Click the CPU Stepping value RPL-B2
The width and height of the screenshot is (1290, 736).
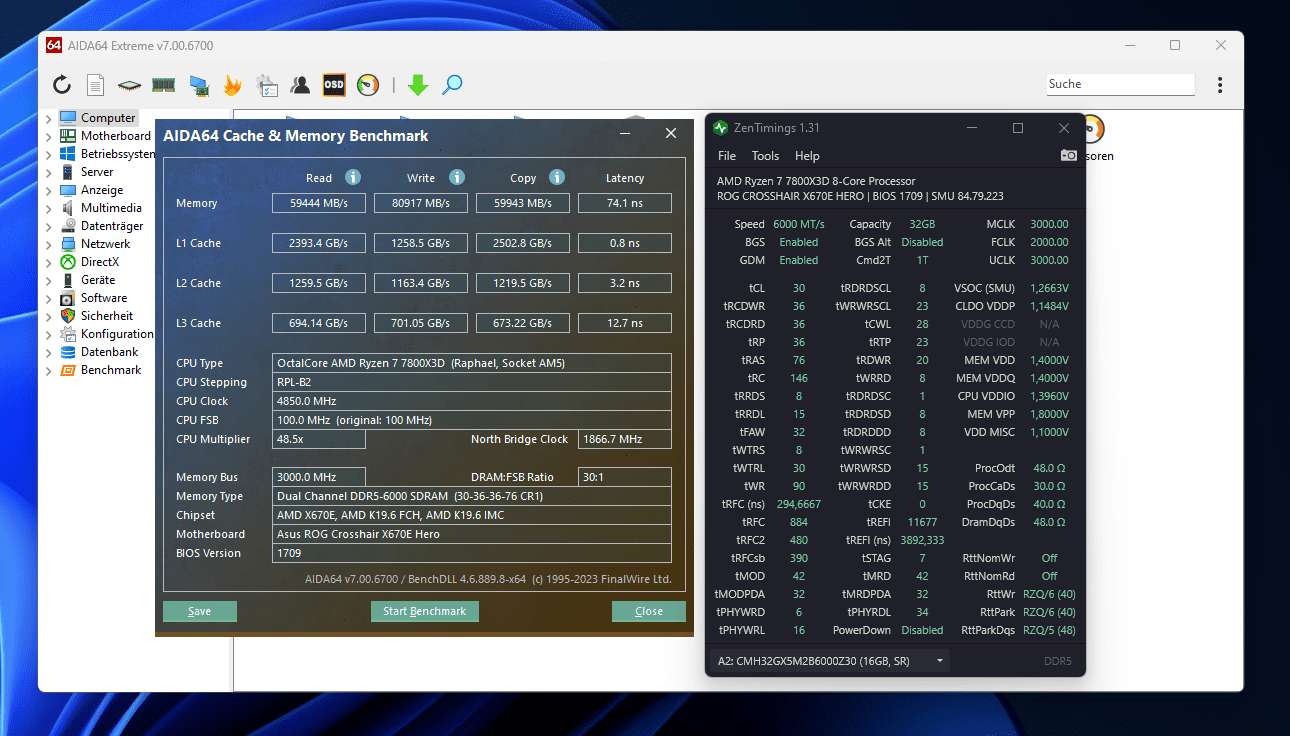click(472, 382)
